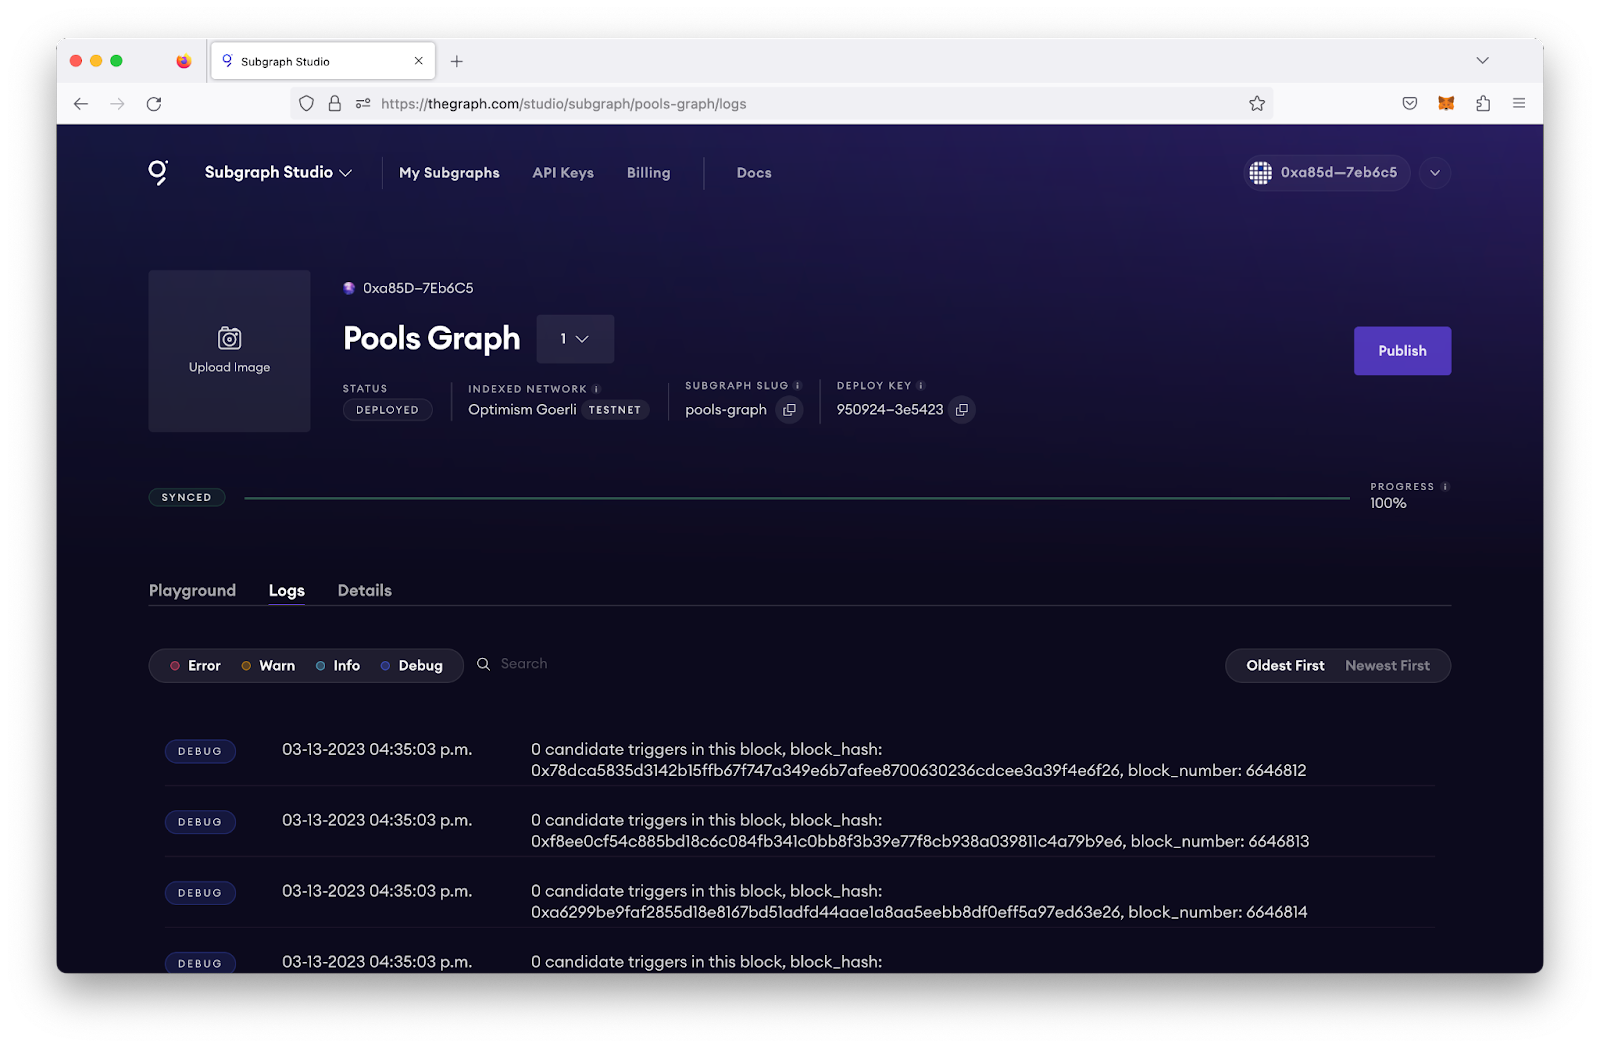Screen dimensions: 1600x1048
Task: Expand the account chevron menu
Action: 1435,172
